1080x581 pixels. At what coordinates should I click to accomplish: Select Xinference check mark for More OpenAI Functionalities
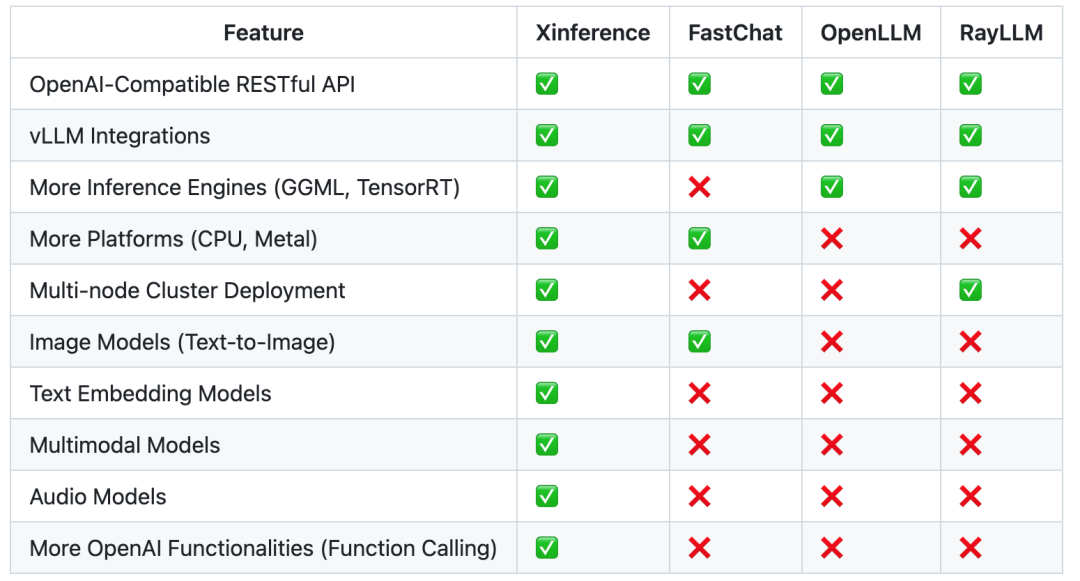coord(547,548)
